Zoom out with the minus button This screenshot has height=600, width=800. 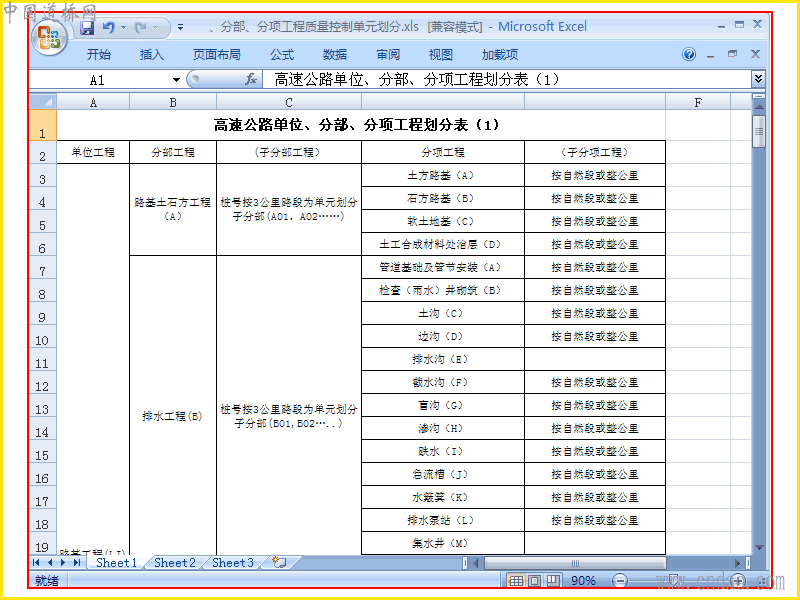point(620,580)
